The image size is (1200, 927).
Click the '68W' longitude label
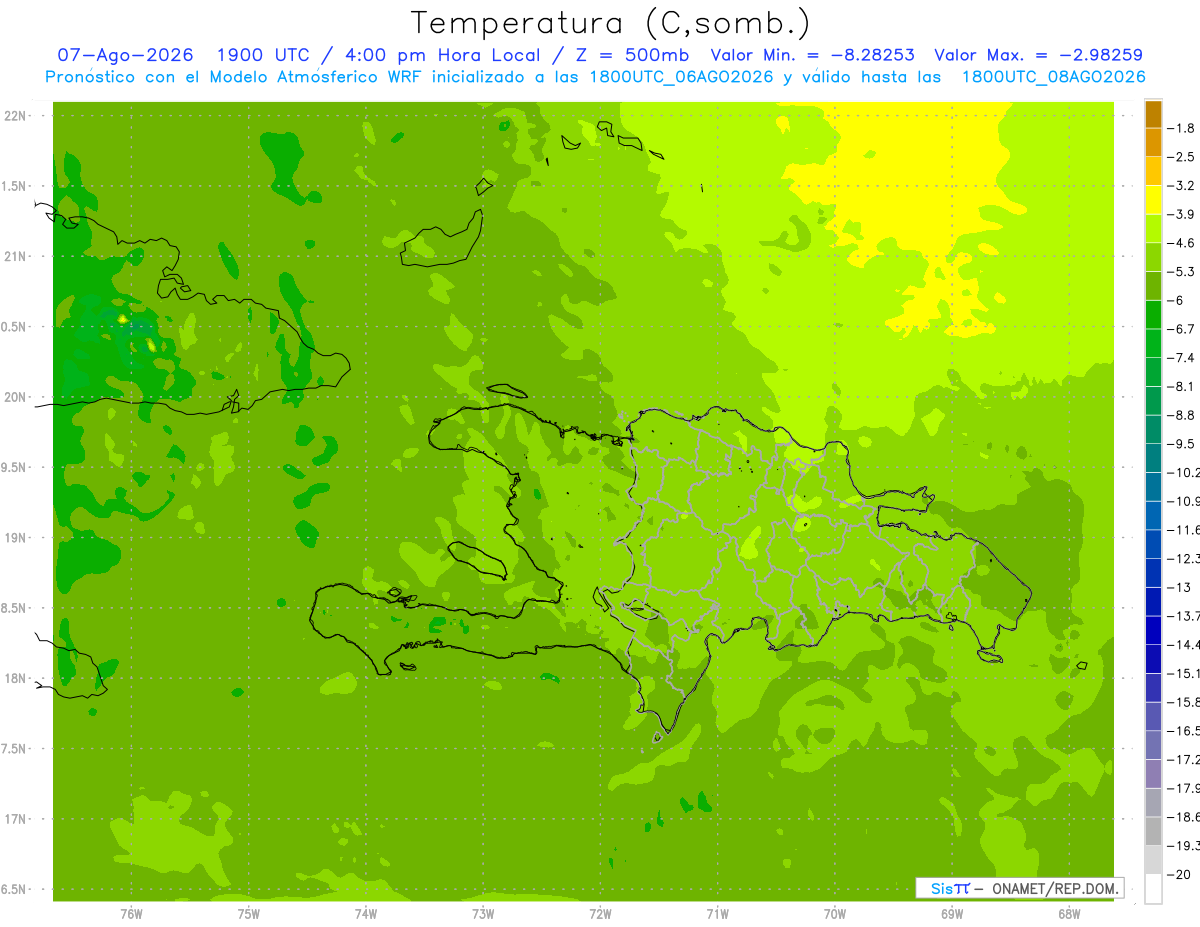point(1069,914)
